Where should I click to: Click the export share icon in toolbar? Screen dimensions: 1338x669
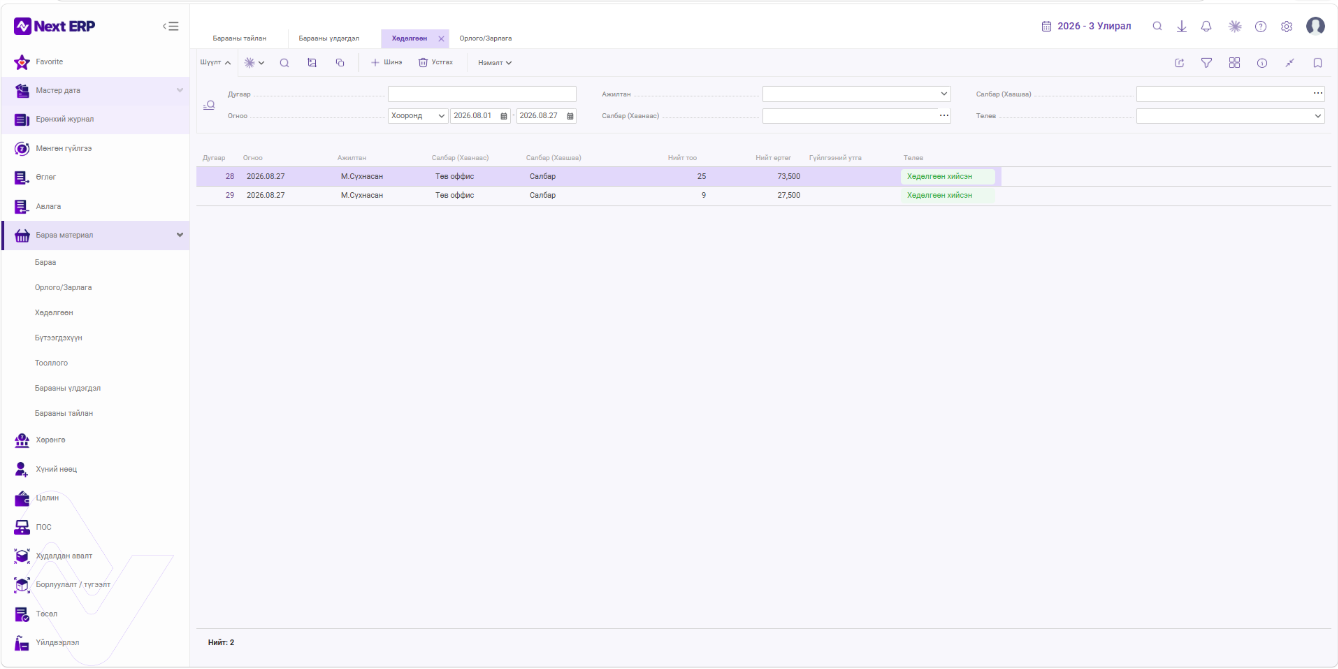tap(1179, 63)
